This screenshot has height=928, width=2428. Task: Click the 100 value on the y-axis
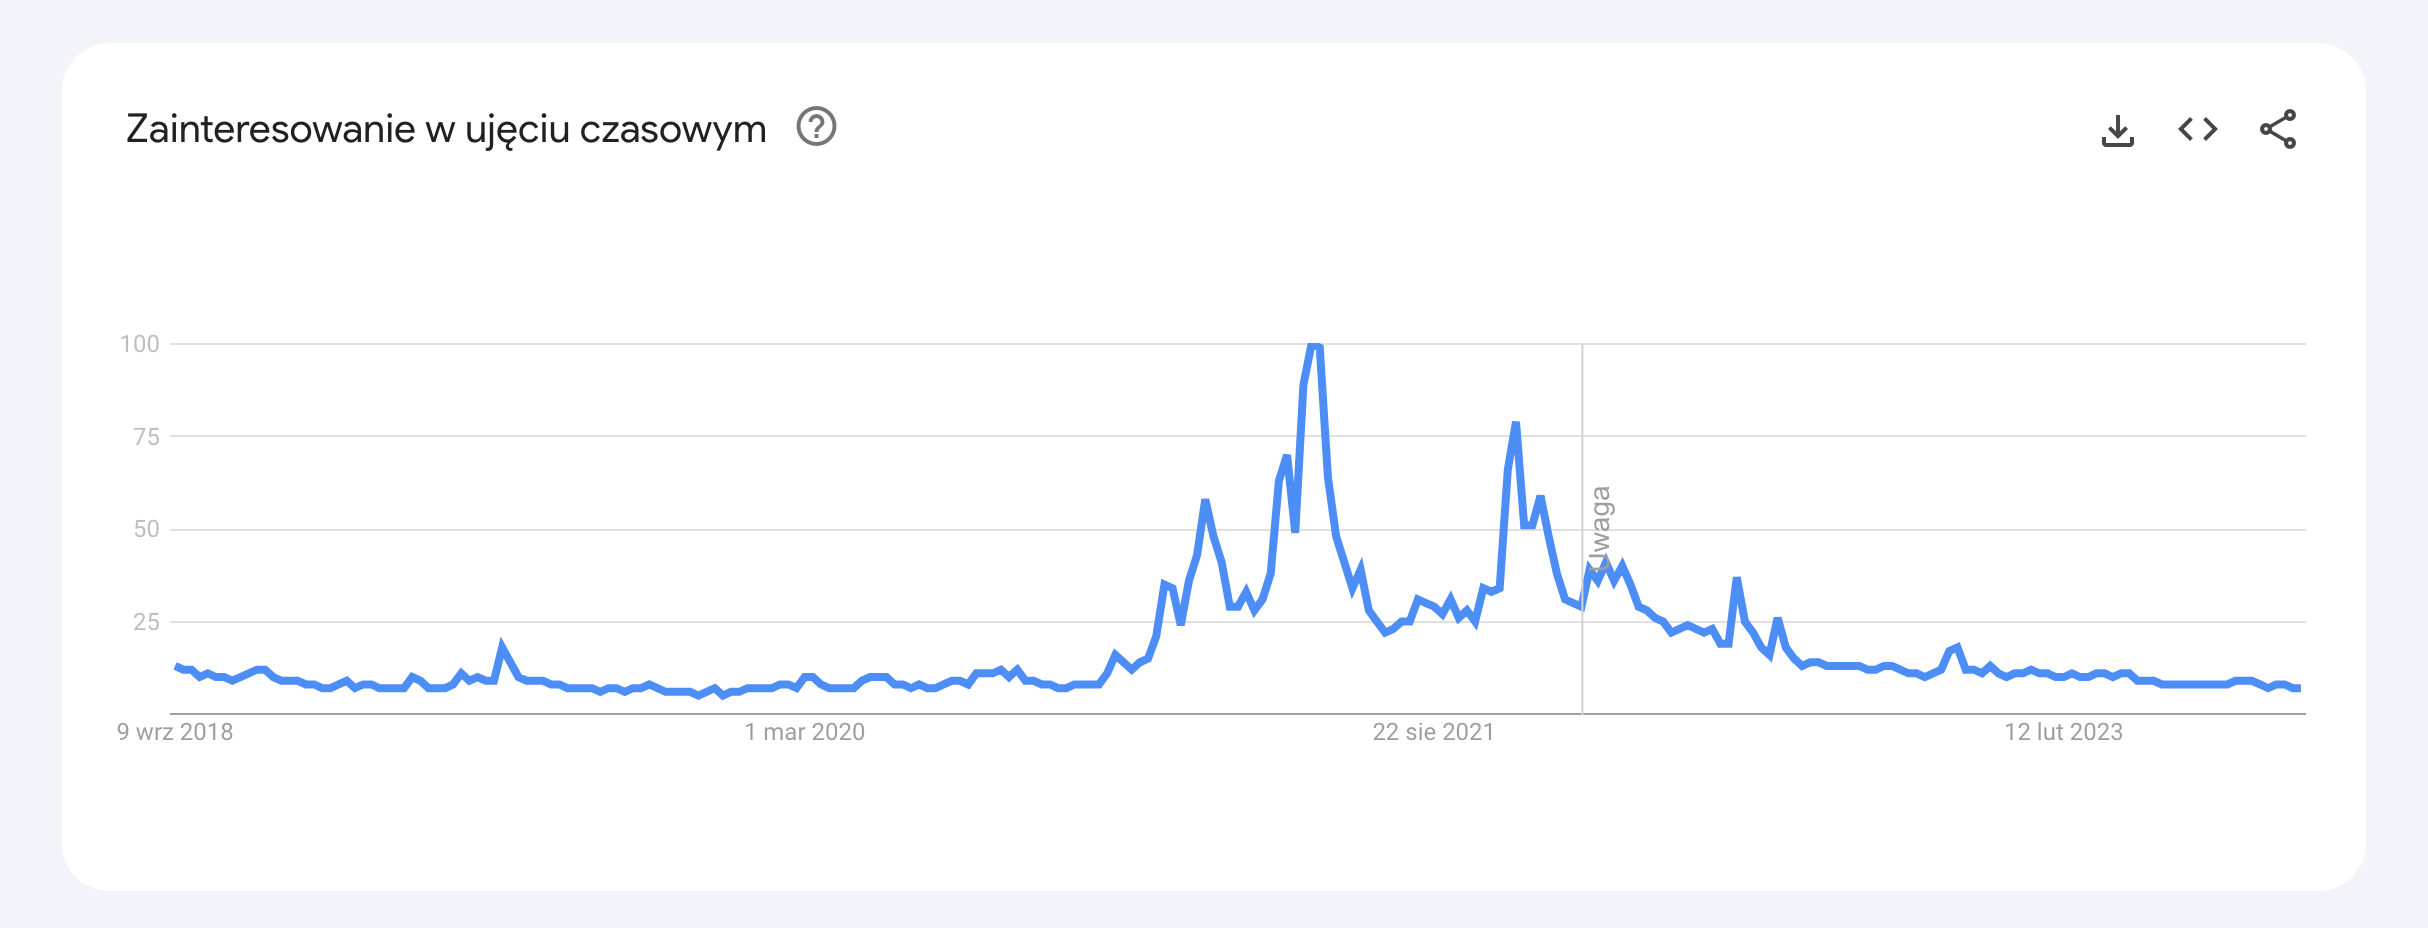point(140,344)
